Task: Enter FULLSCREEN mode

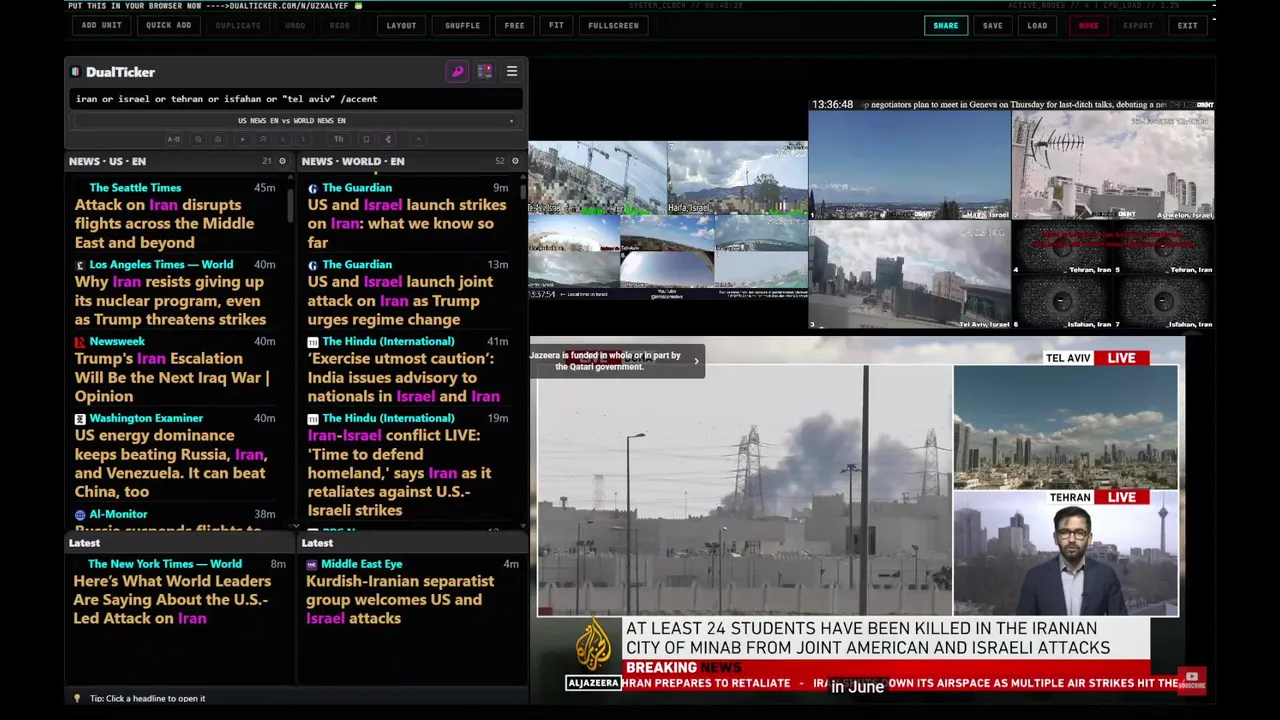Action: (613, 25)
